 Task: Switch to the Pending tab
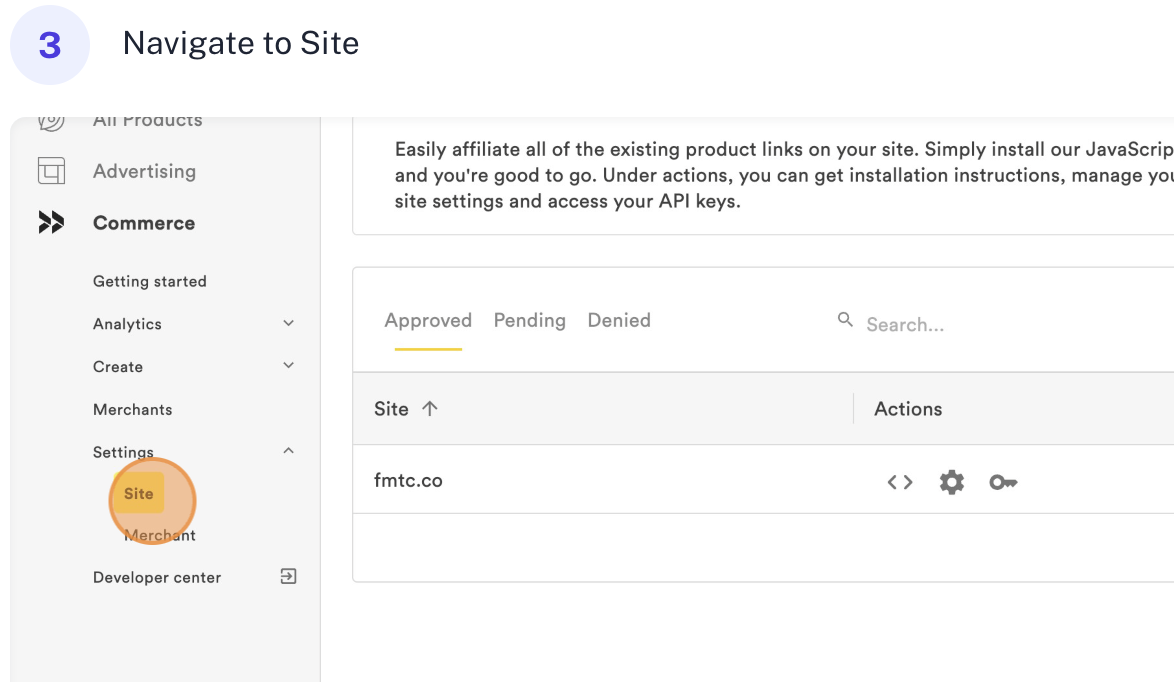(x=529, y=321)
